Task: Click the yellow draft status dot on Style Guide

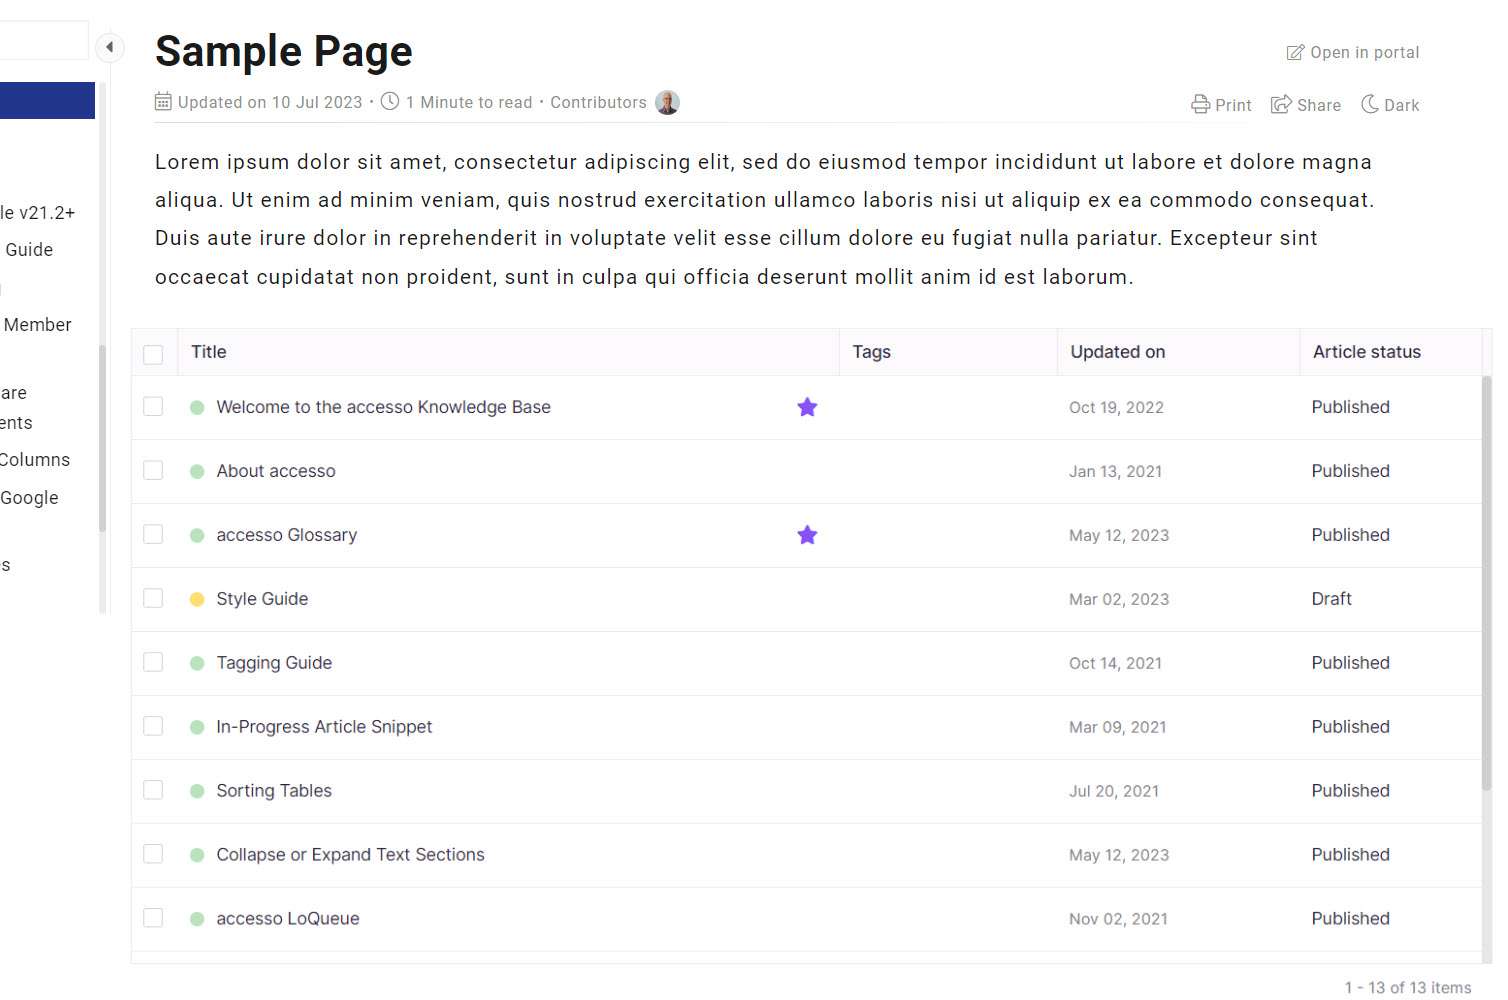Action: click(x=197, y=599)
